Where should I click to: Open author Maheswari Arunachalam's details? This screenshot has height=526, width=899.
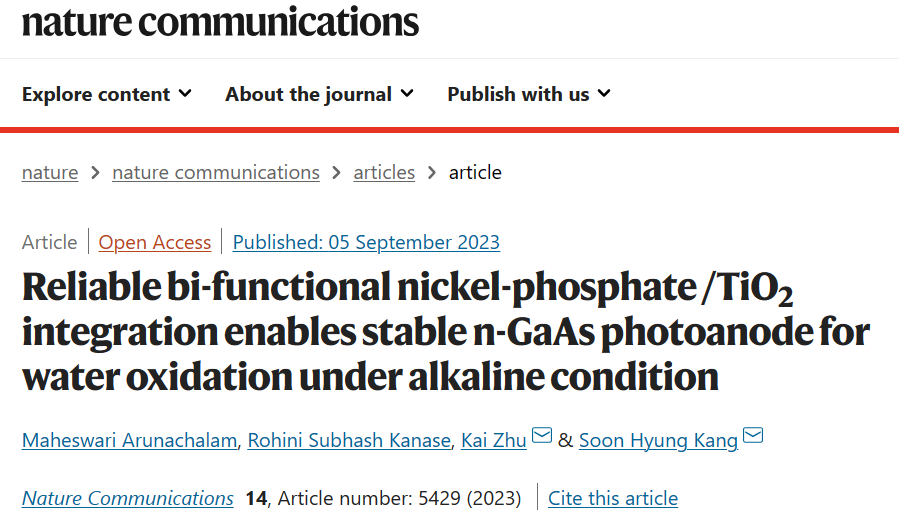pos(130,441)
